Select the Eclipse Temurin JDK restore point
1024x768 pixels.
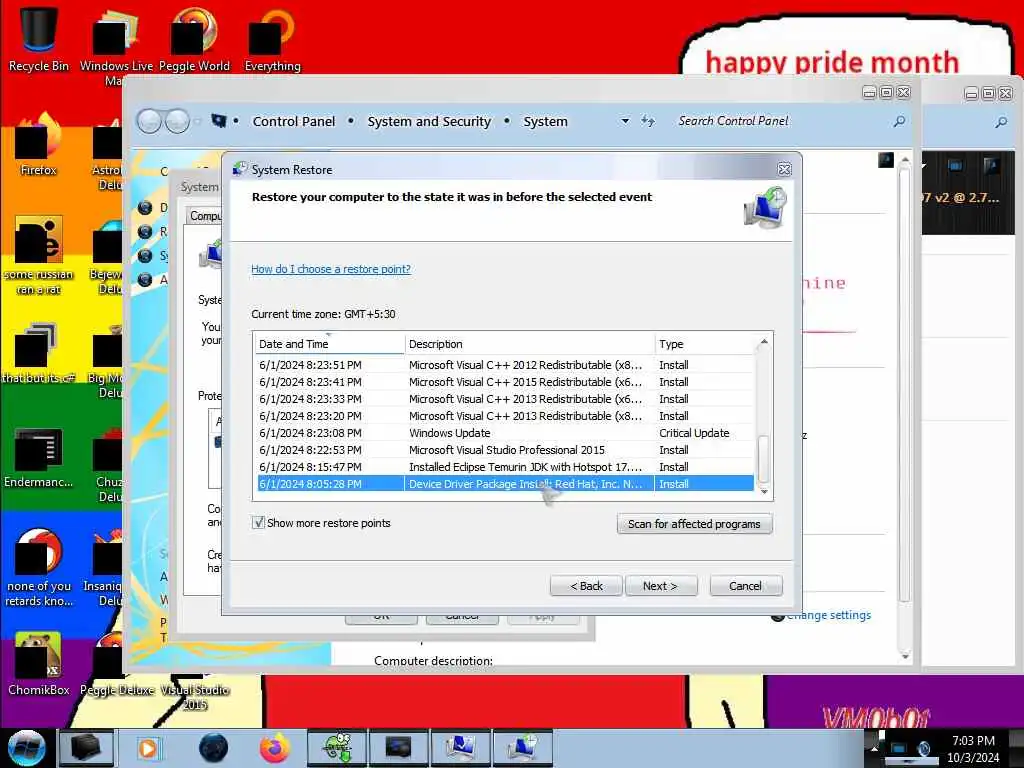point(504,467)
